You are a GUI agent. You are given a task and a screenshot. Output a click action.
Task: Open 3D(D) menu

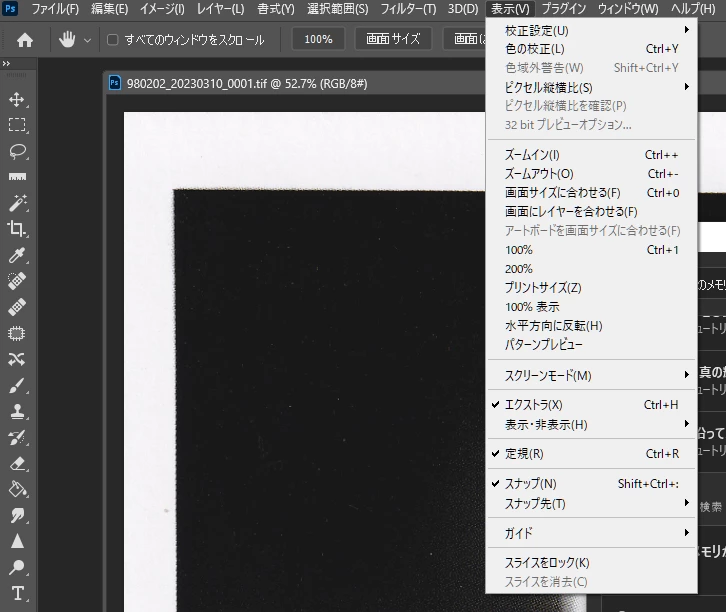tap(463, 9)
